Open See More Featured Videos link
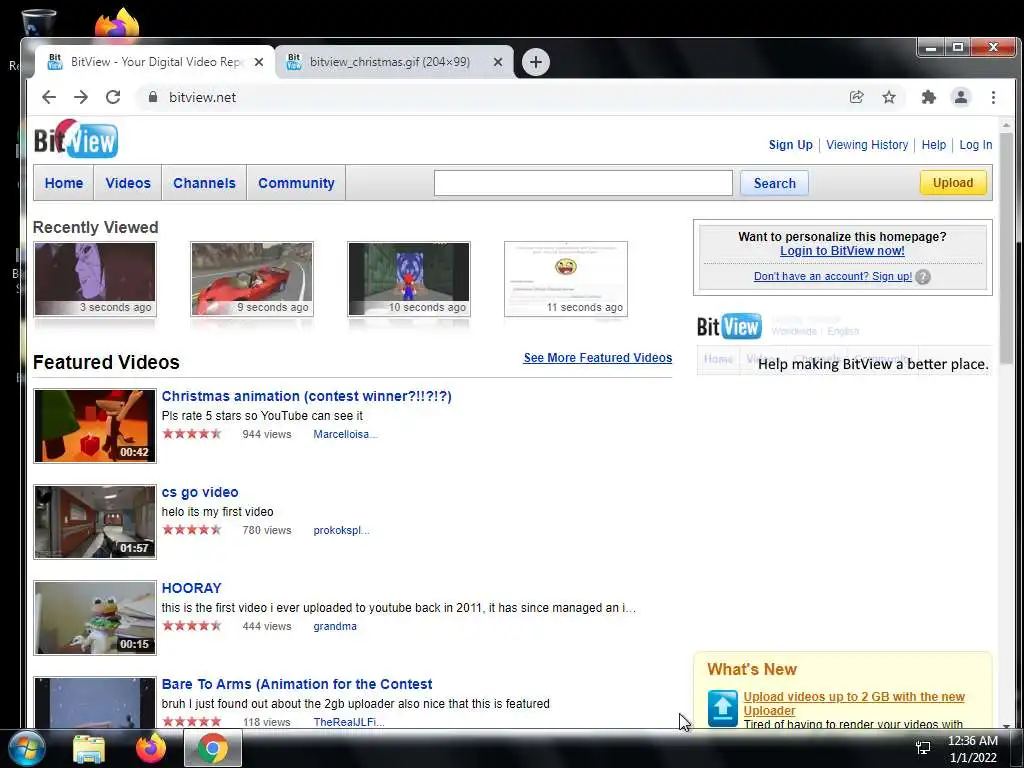This screenshot has width=1024, height=768. tap(598, 358)
